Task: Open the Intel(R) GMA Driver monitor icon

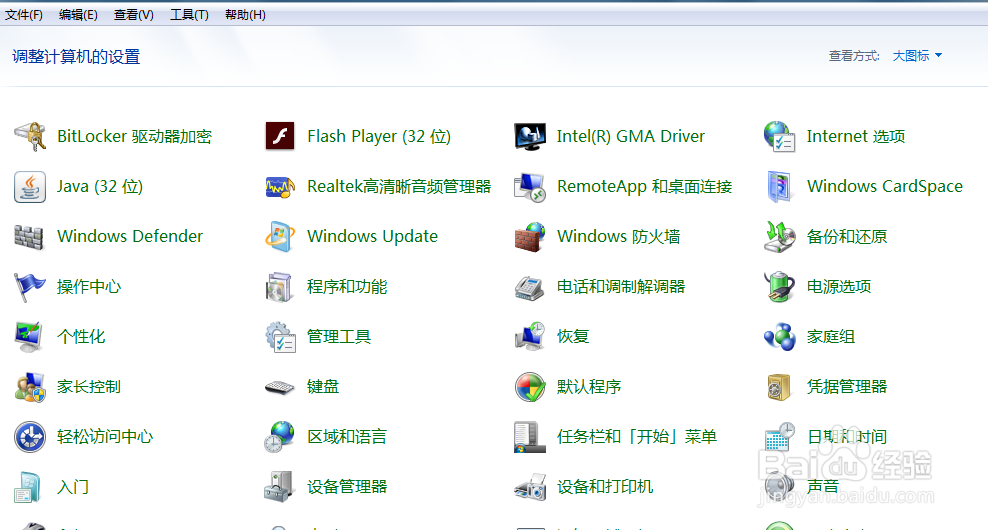Action: 530,136
